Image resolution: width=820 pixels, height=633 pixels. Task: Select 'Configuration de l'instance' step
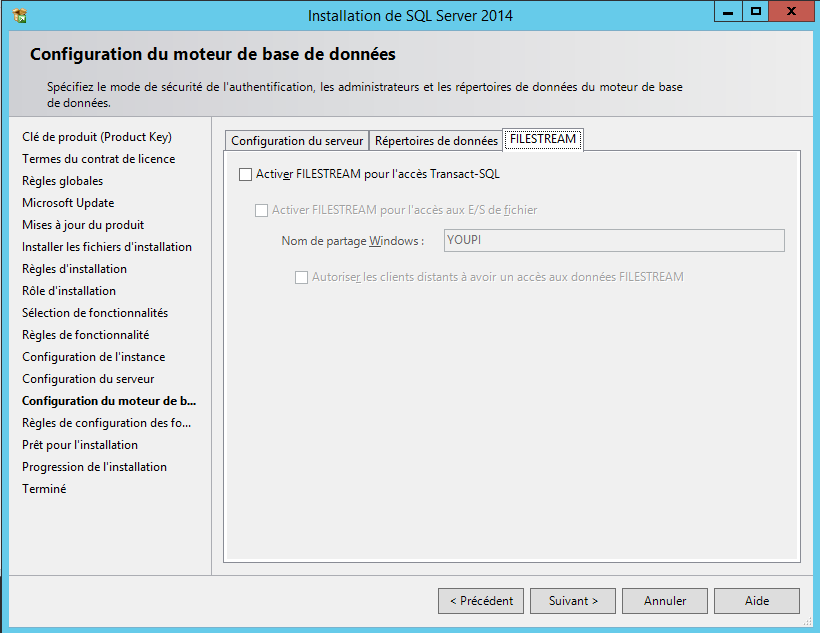[x=94, y=357]
